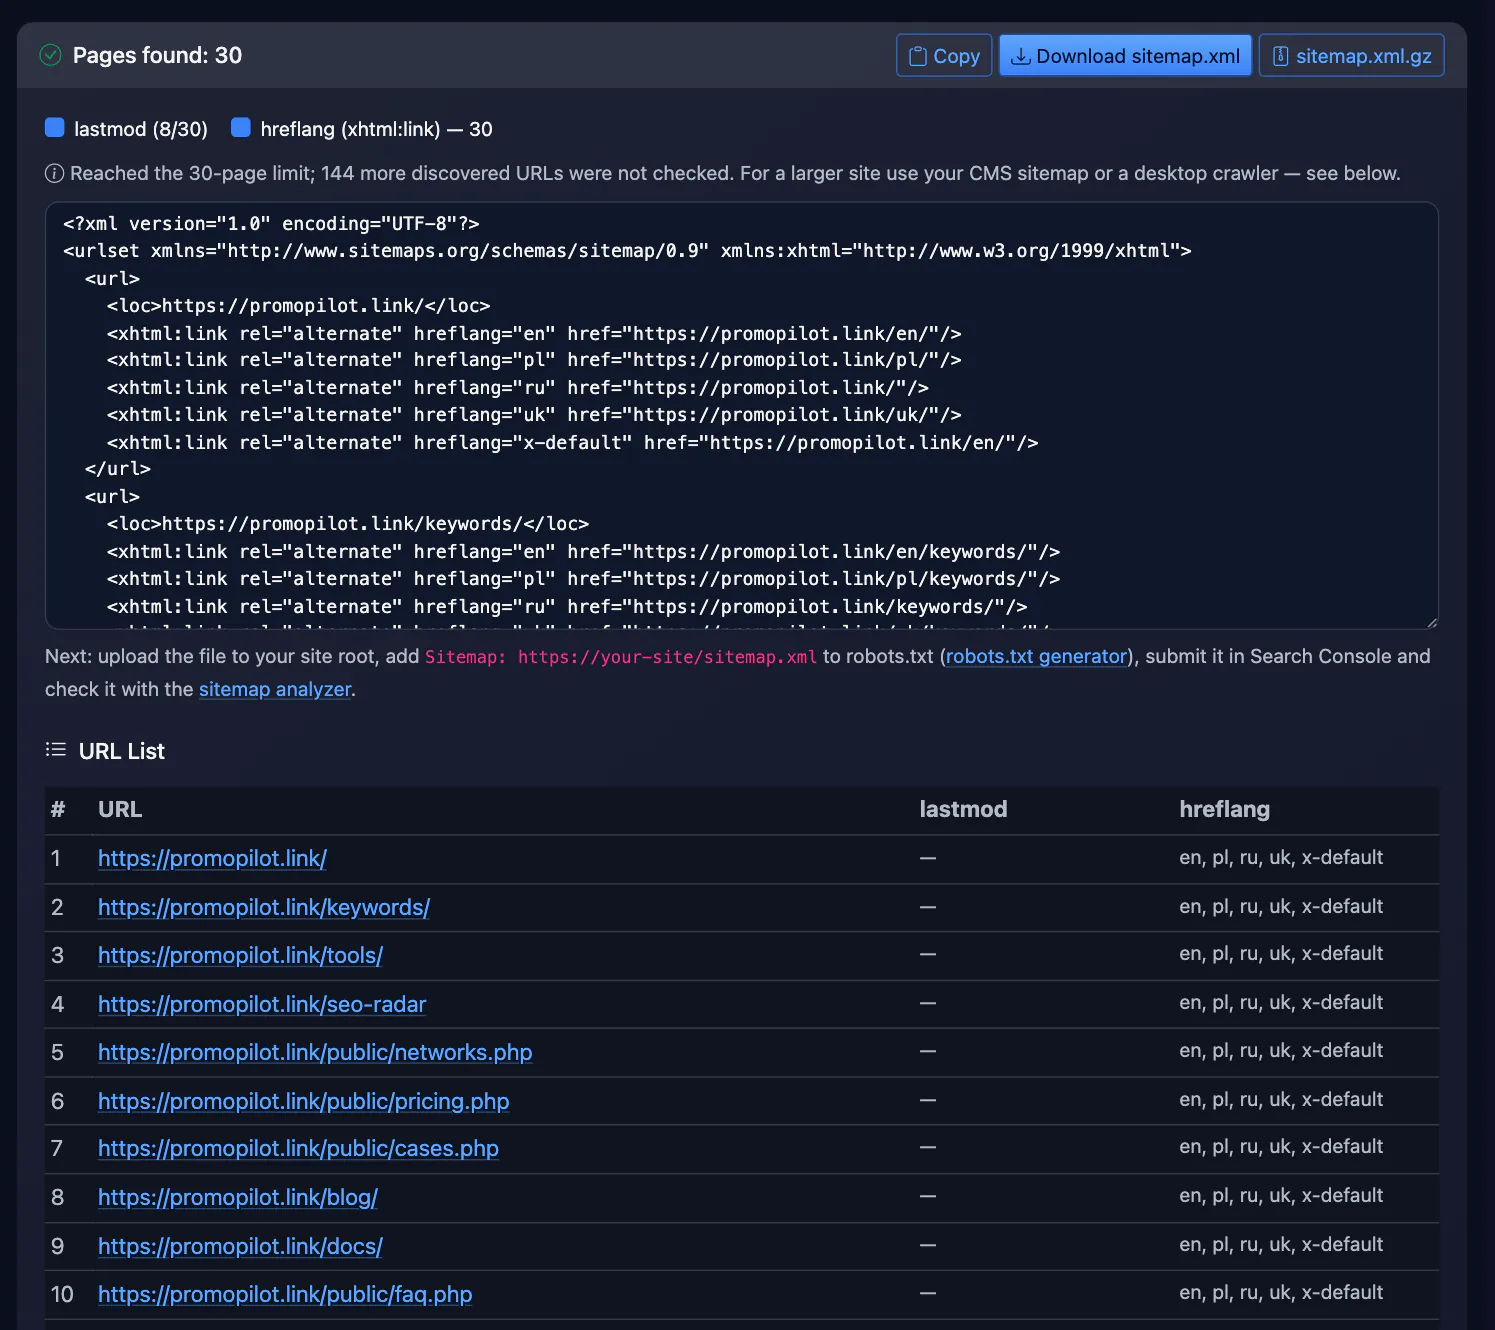Click the lastmod dash in the pricing.php row
This screenshot has height=1330, width=1495.
[x=928, y=1100]
